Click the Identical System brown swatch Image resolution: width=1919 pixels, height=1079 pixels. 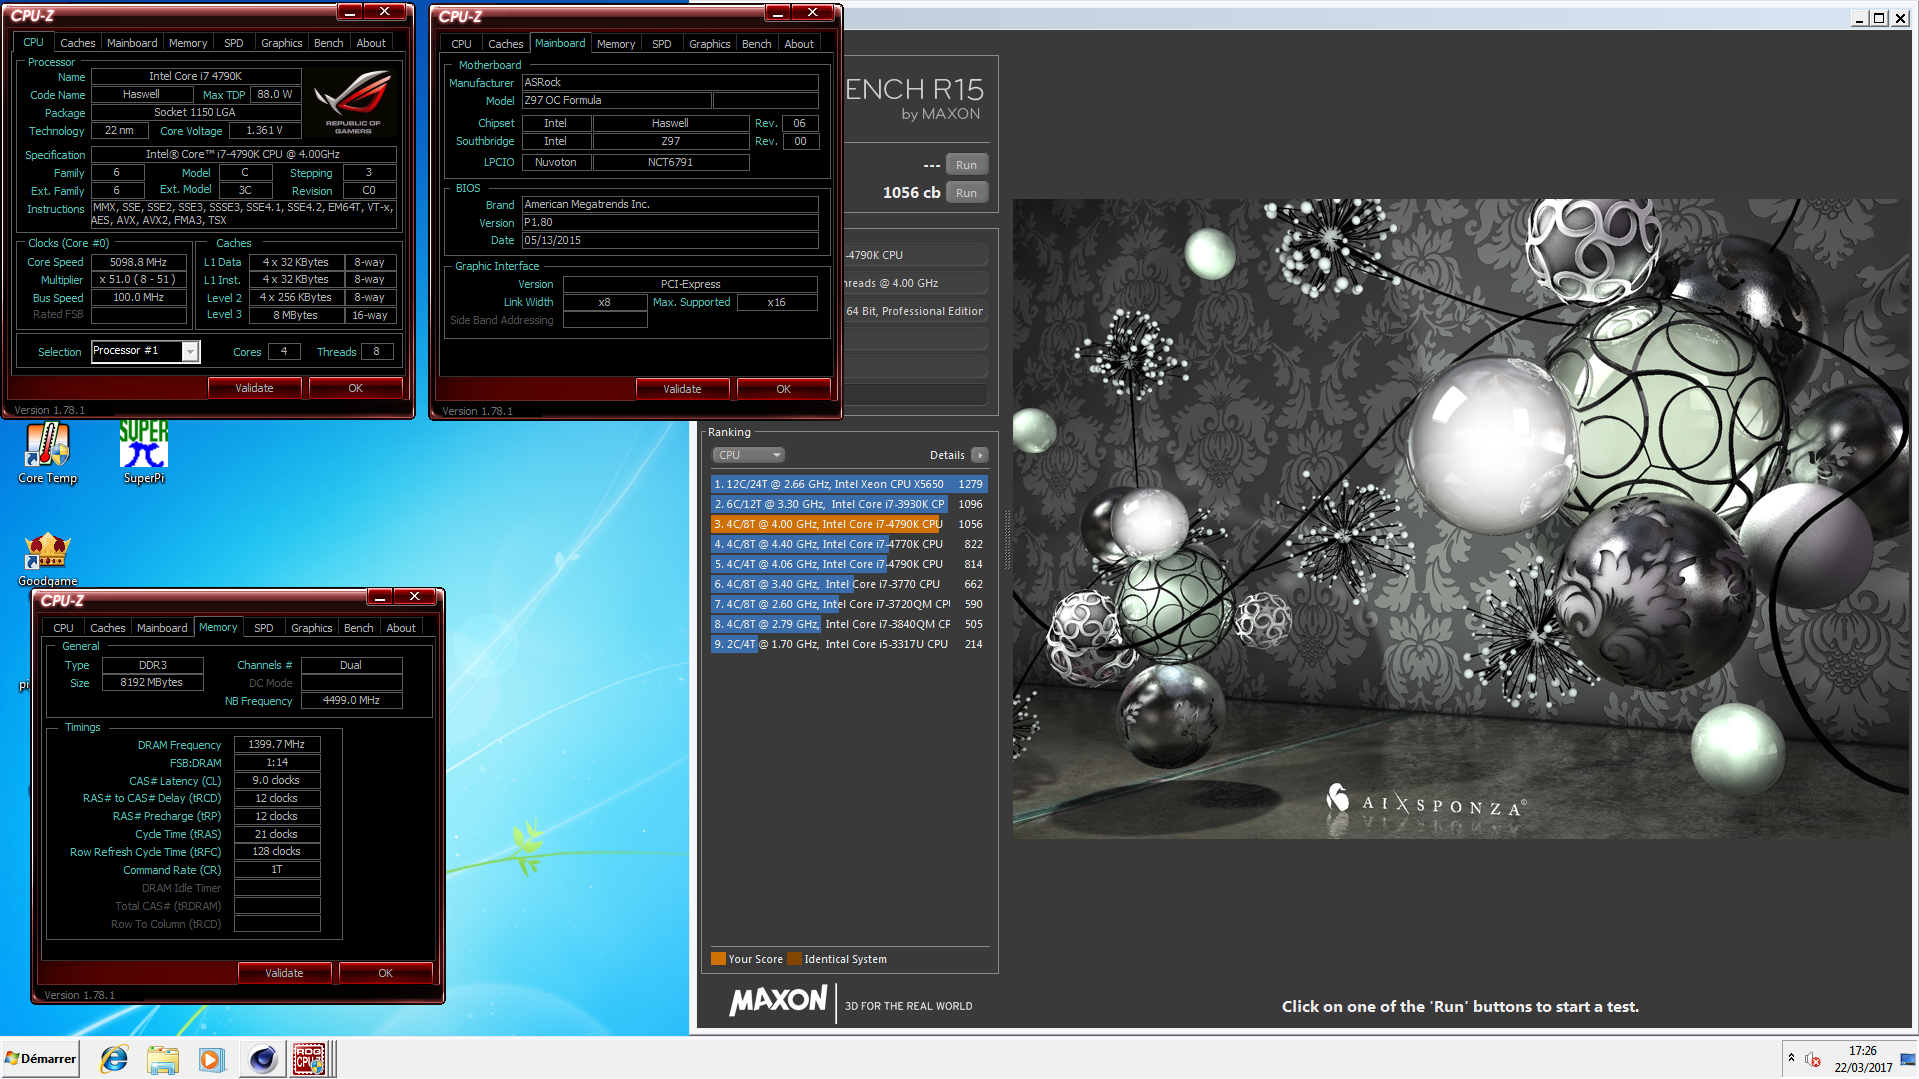tap(794, 959)
